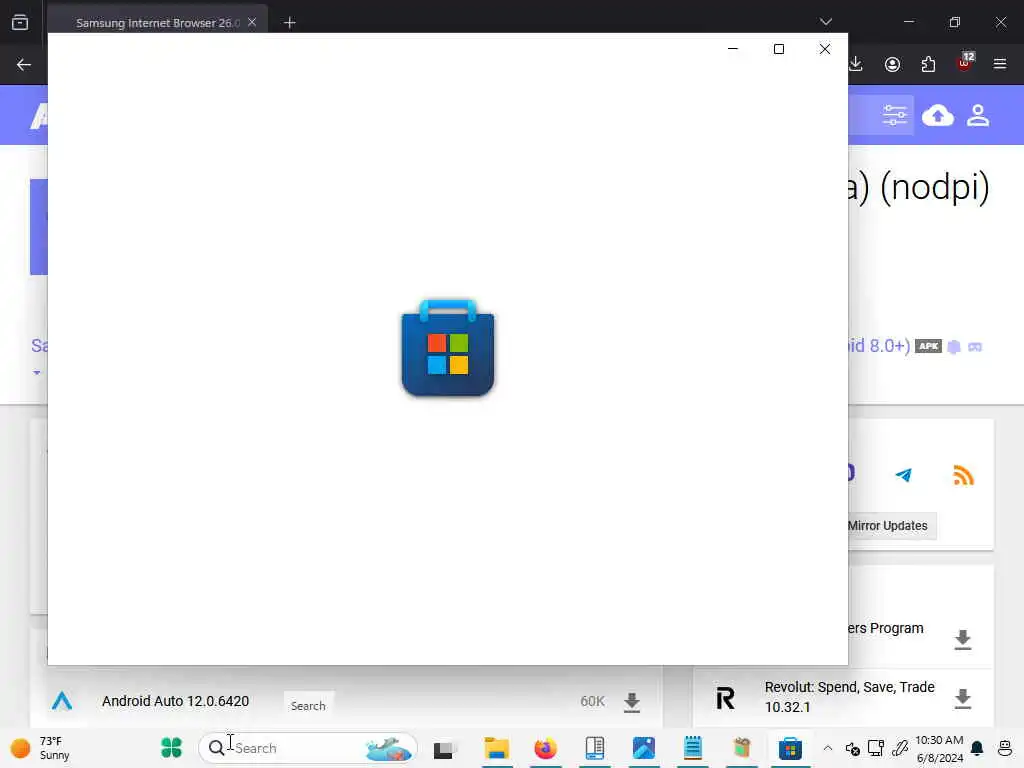Download the entry ending 'ers Program'

[x=963, y=639]
